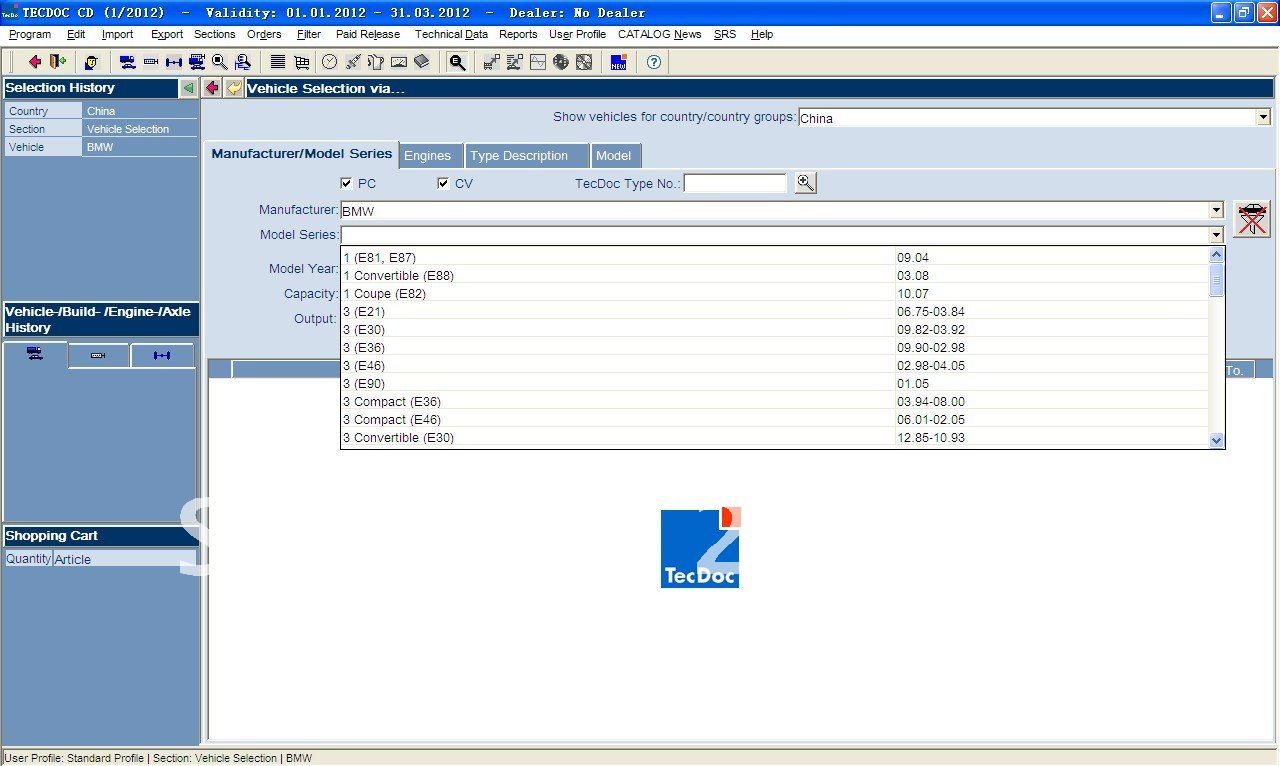Select '3 Compact (E36)' model series
The height and width of the screenshot is (766, 1280).
(775, 402)
